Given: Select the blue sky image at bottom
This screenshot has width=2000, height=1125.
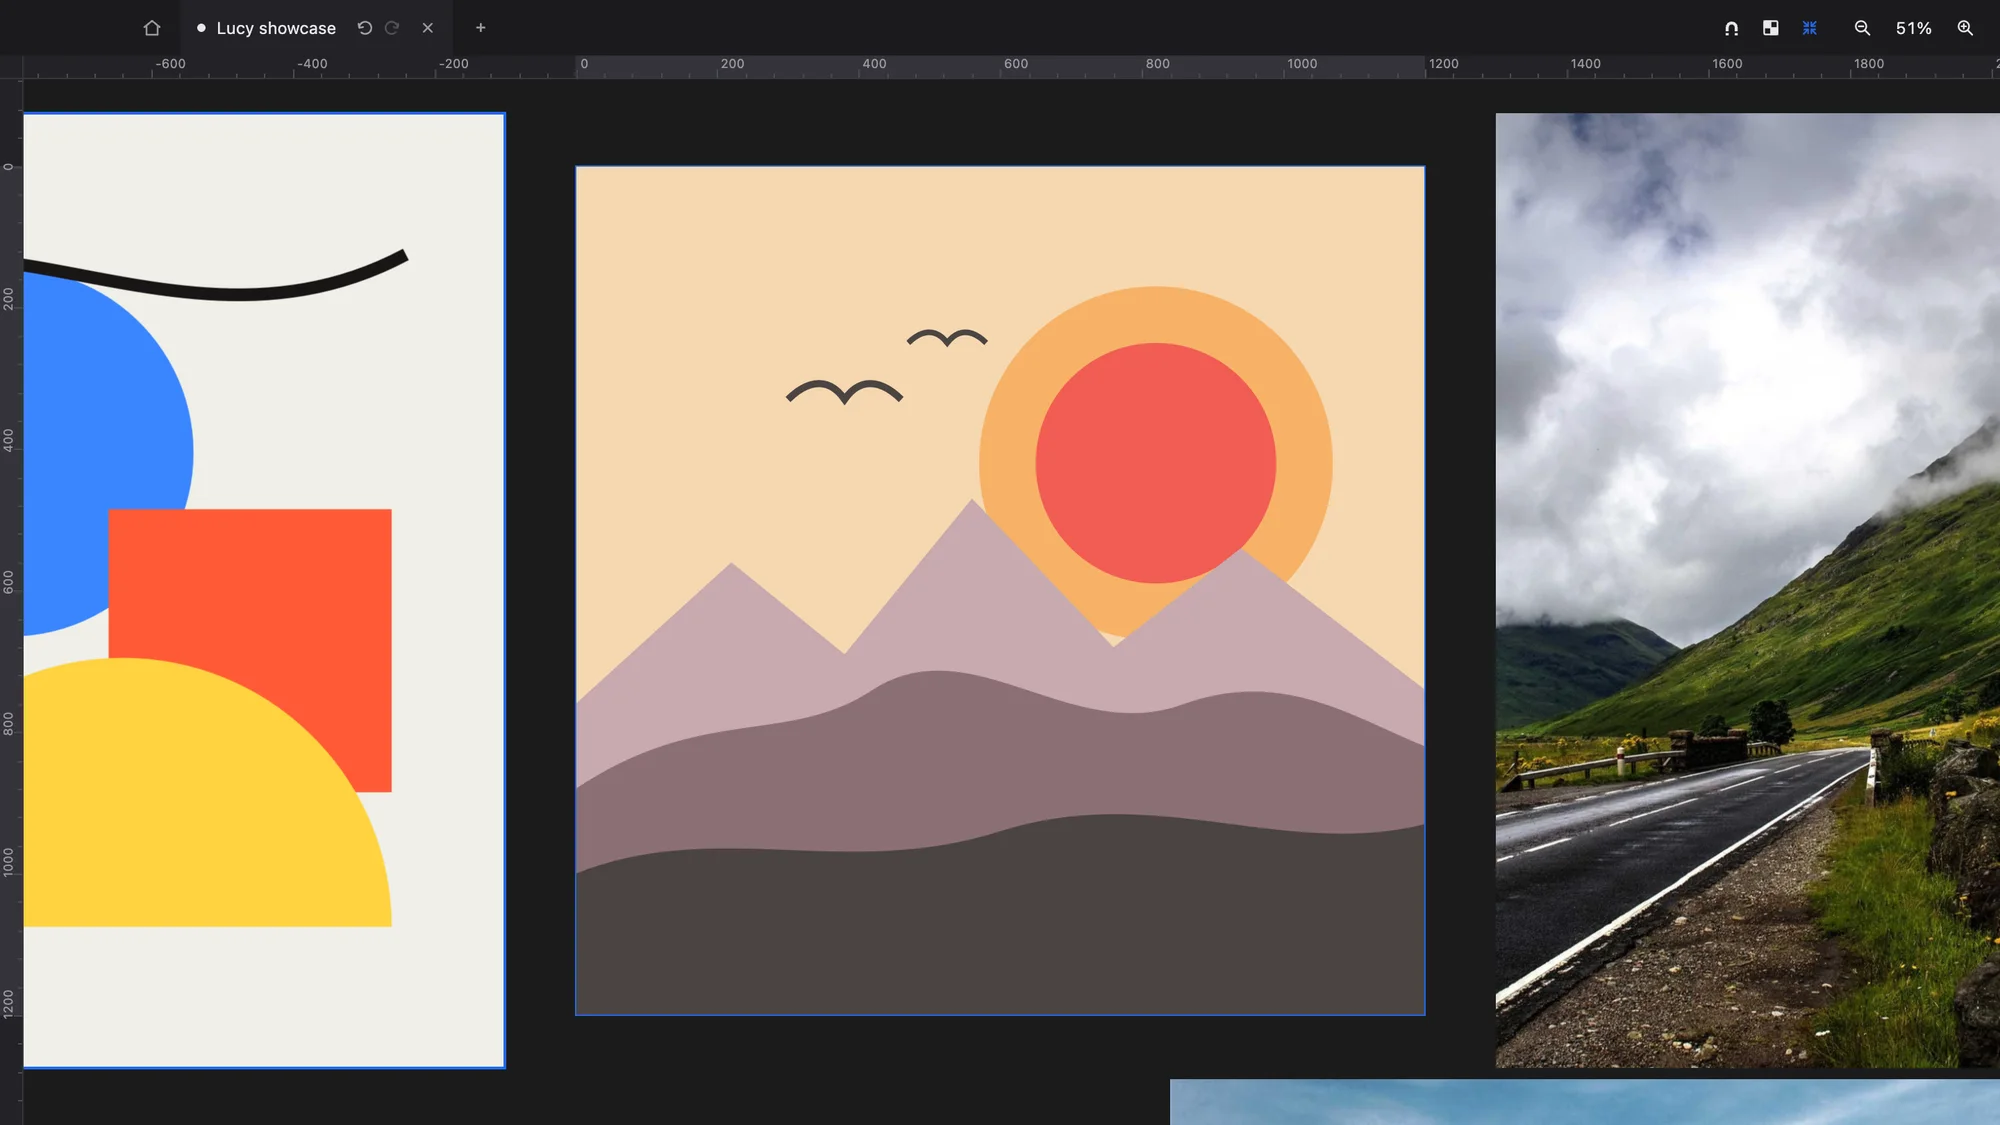Looking at the screenshot, I should pos(1585,1102).
